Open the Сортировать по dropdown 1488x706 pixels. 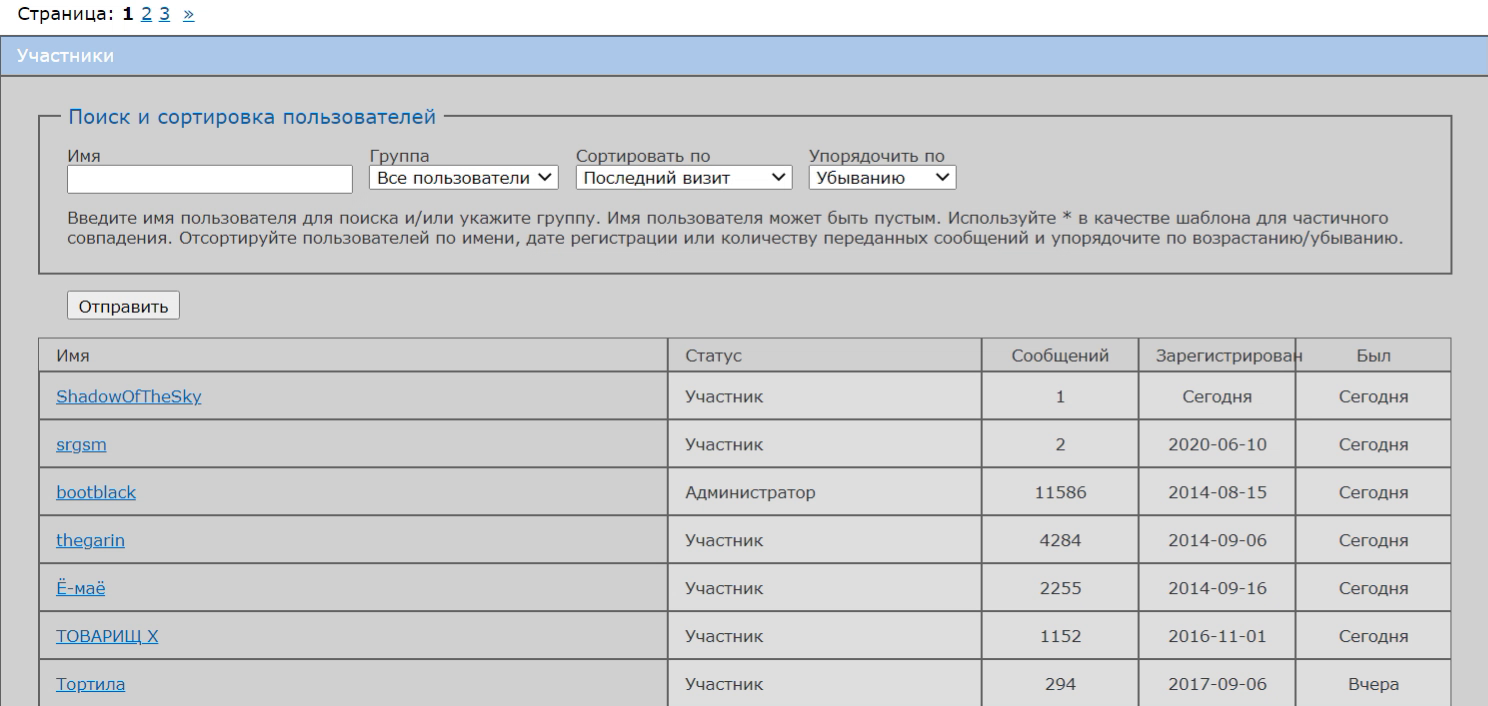coord(684,178)
